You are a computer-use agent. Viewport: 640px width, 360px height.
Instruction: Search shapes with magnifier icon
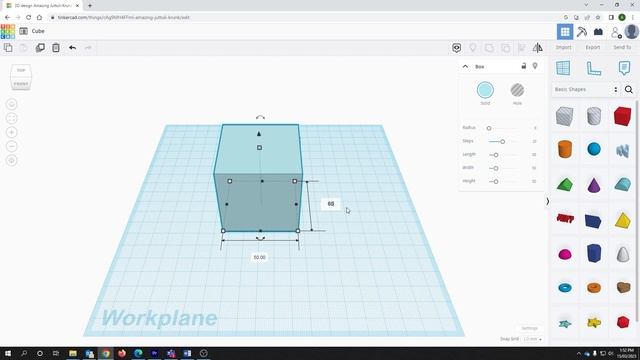629,89
